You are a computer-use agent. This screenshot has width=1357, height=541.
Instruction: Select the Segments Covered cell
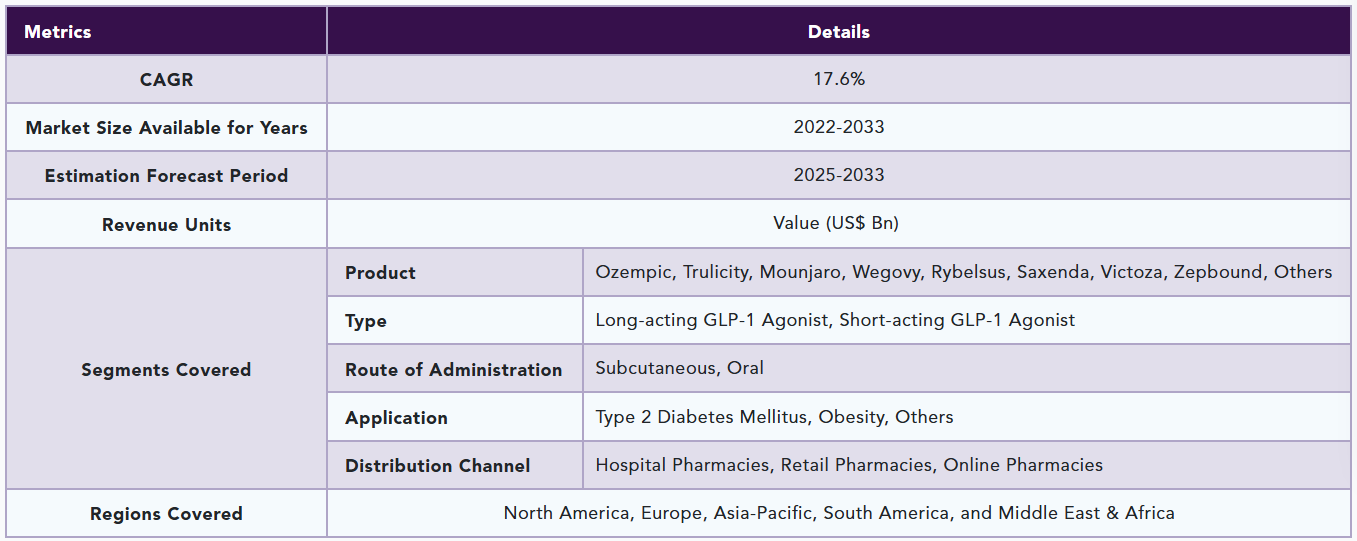click(166, 370)
